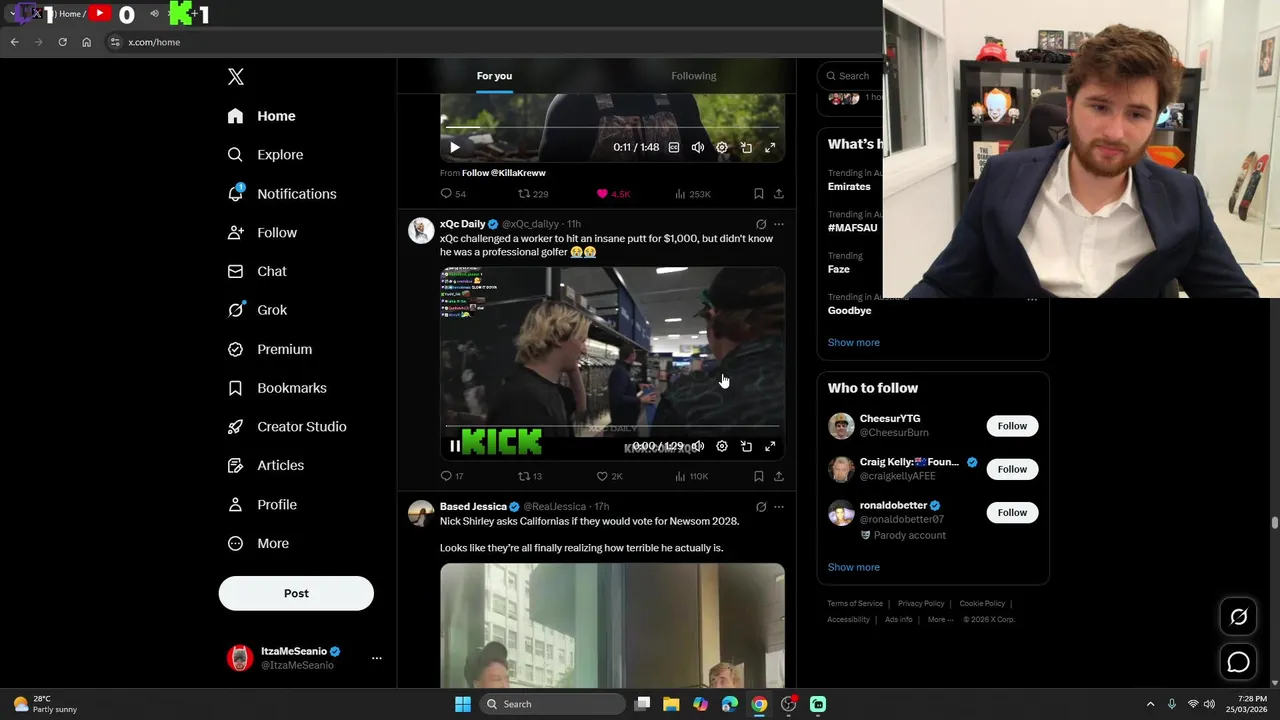Screen dimensions: 1280x720
Task: Click the Post button
Action: point(296,593)
